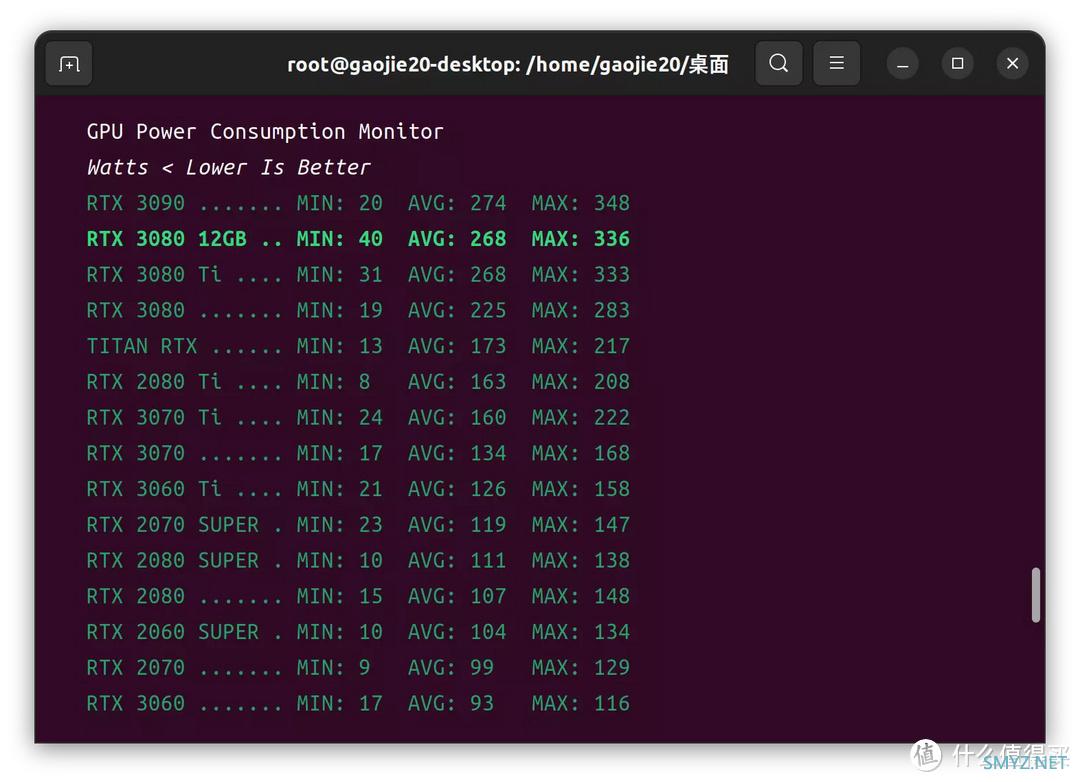Click MAX value 134 for RTX 2060 SUPER
The image size is (1080, 782).
coord(612,632)
